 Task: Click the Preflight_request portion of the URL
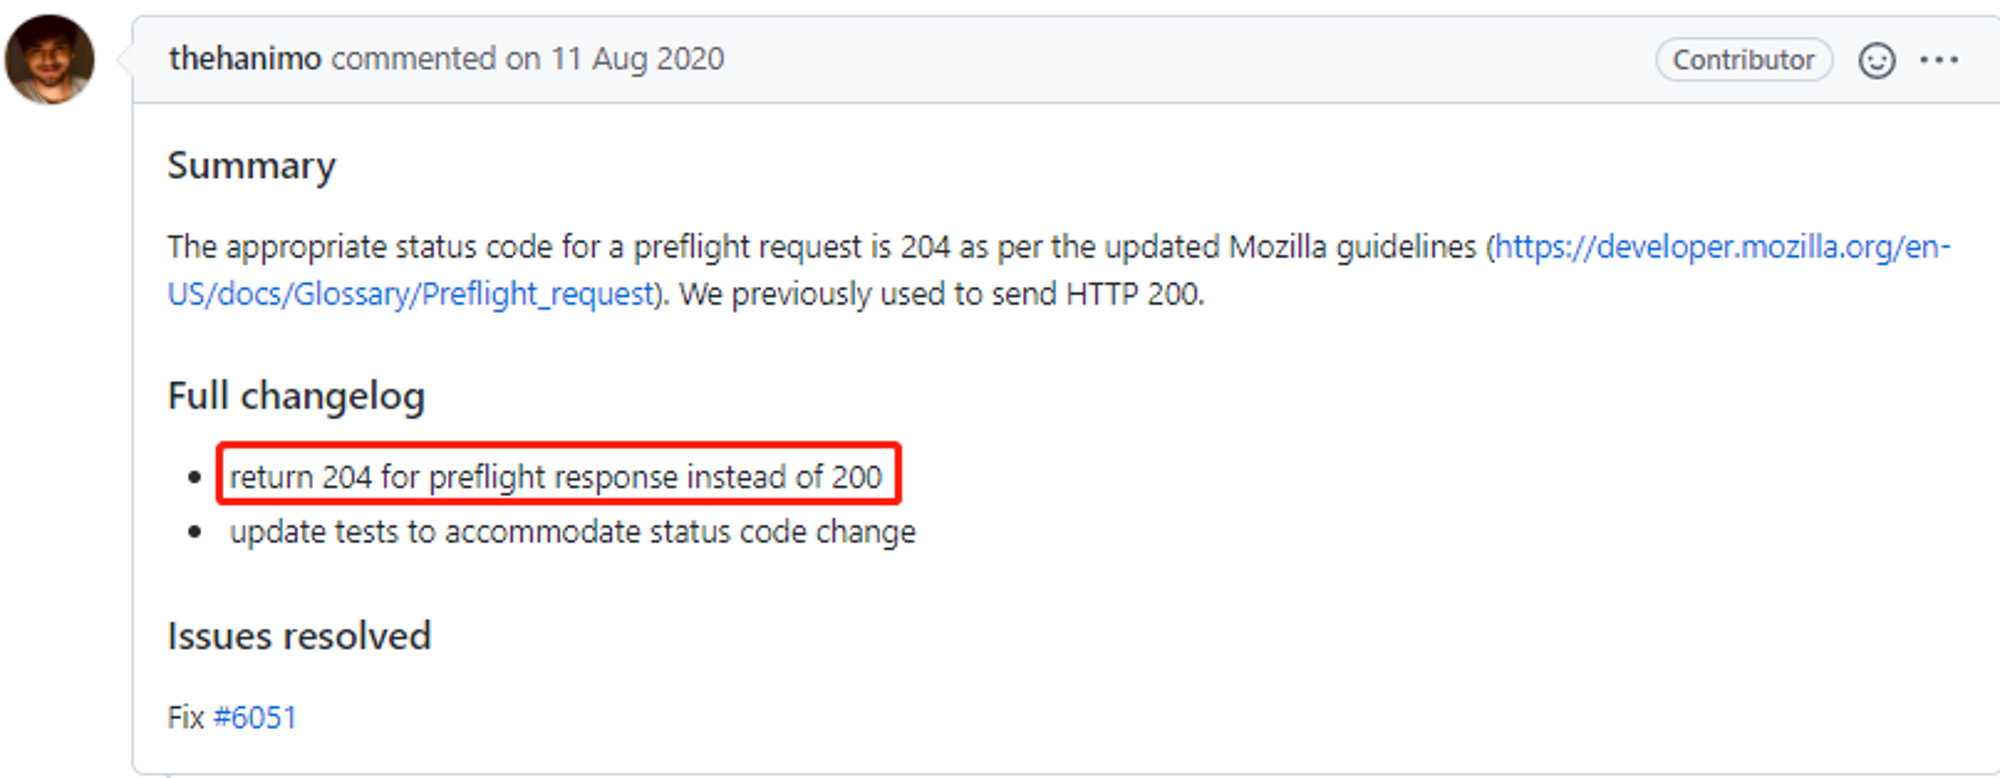pos(537,294)
